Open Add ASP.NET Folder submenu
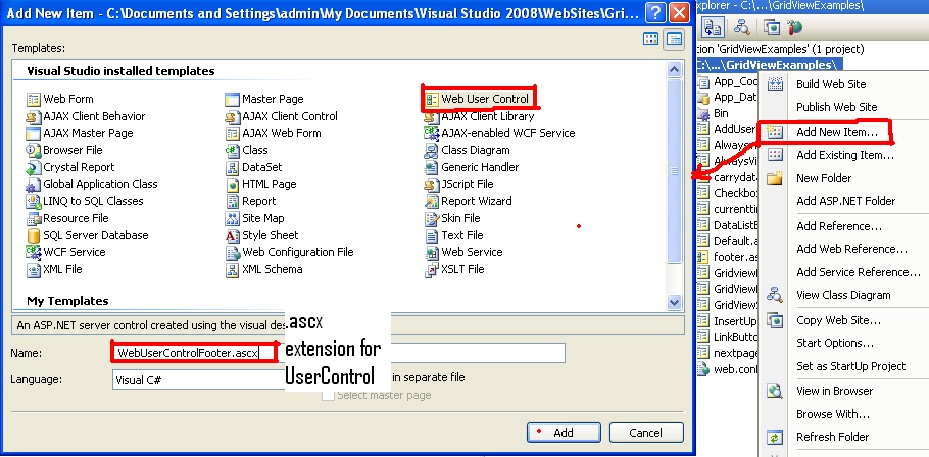 (845, 201)
